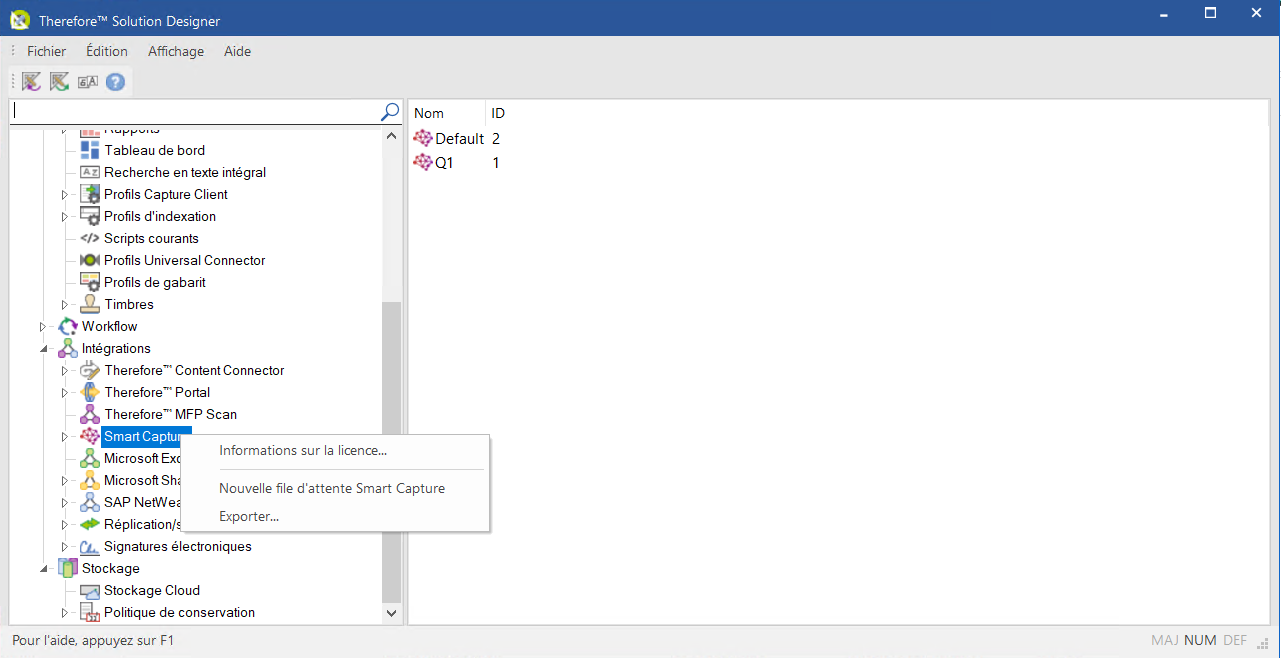Select Exporter... from the context menu
Image resolution: width=1281 pixels, height=658 pixels.
pyautogui.click(x=249, y=517)
